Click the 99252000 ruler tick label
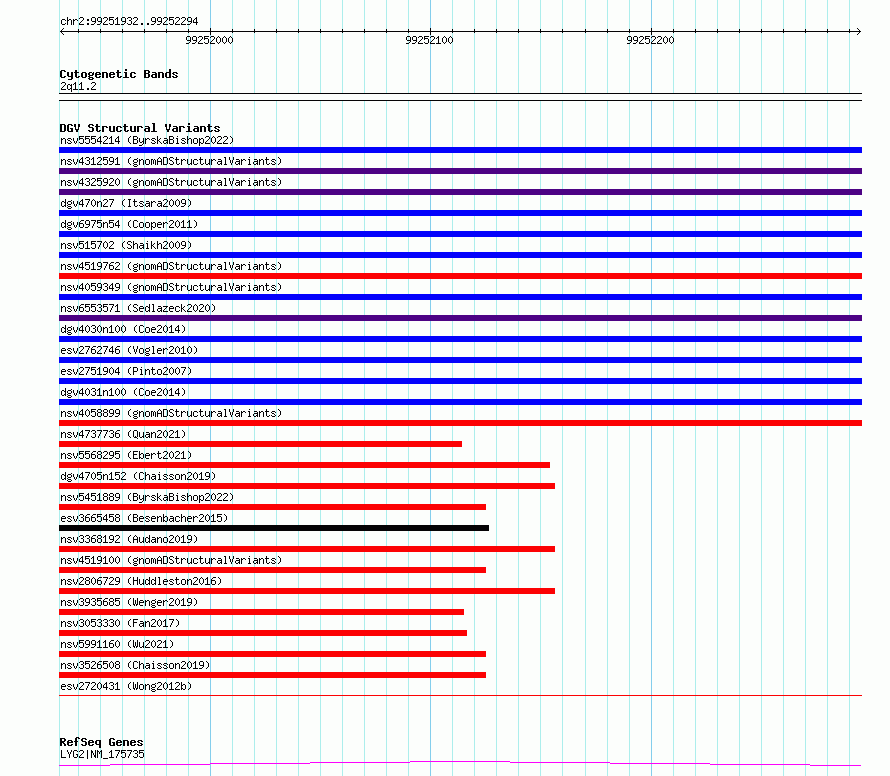Image resolution: width=890 pixels, height=776 pixels. [209, 40]
